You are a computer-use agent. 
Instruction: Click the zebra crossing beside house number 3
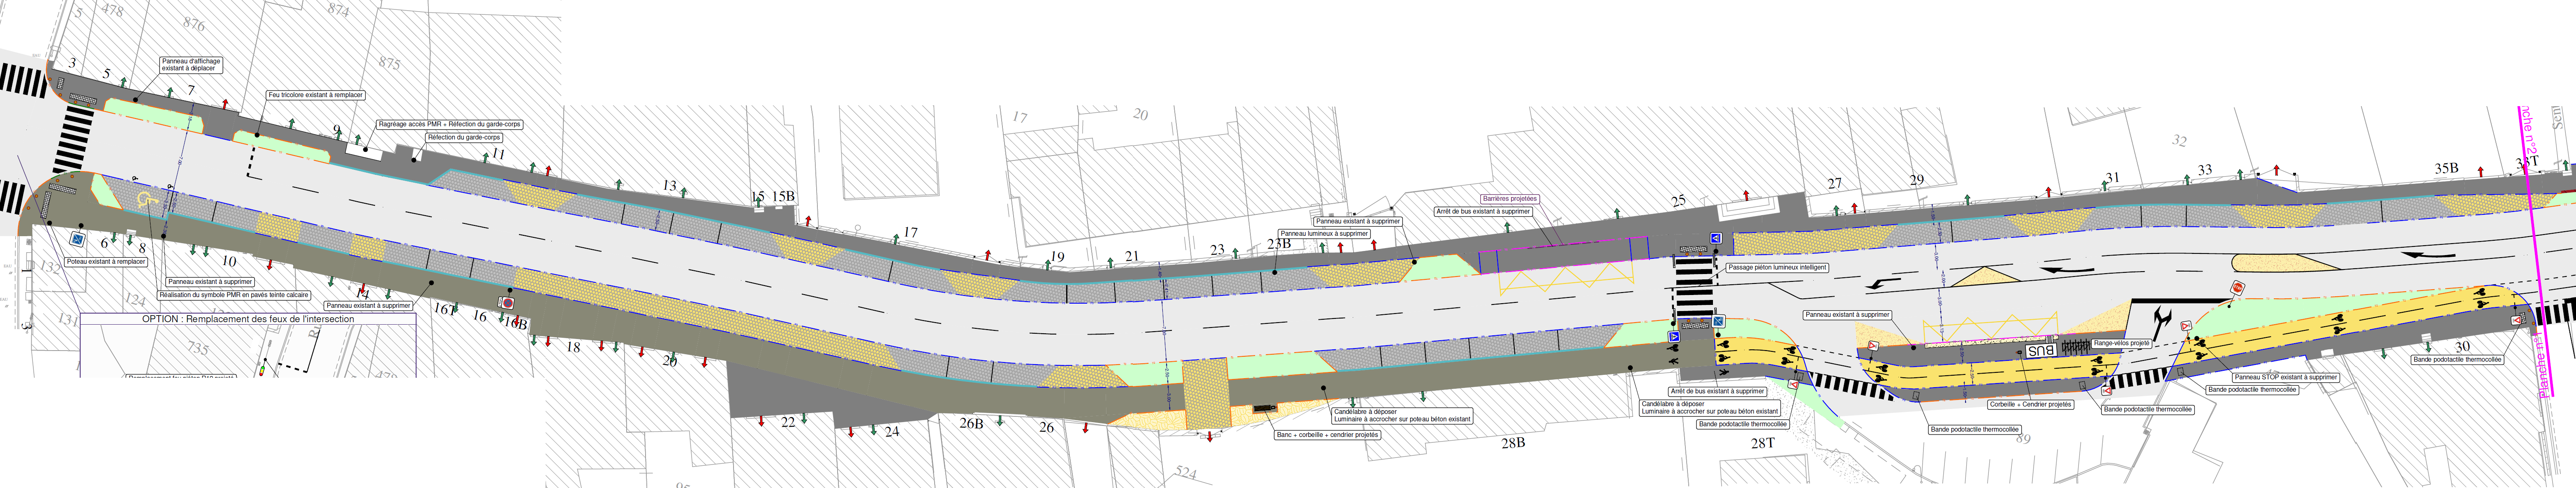click(x=22, y=79)
